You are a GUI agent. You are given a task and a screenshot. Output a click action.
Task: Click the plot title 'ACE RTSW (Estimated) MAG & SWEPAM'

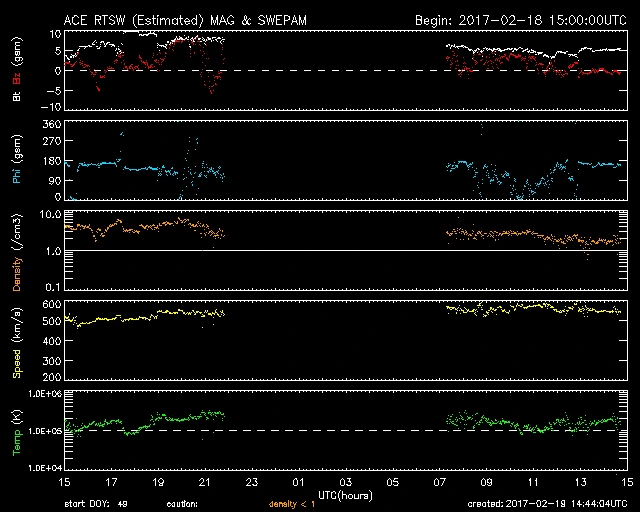point(185,20)
